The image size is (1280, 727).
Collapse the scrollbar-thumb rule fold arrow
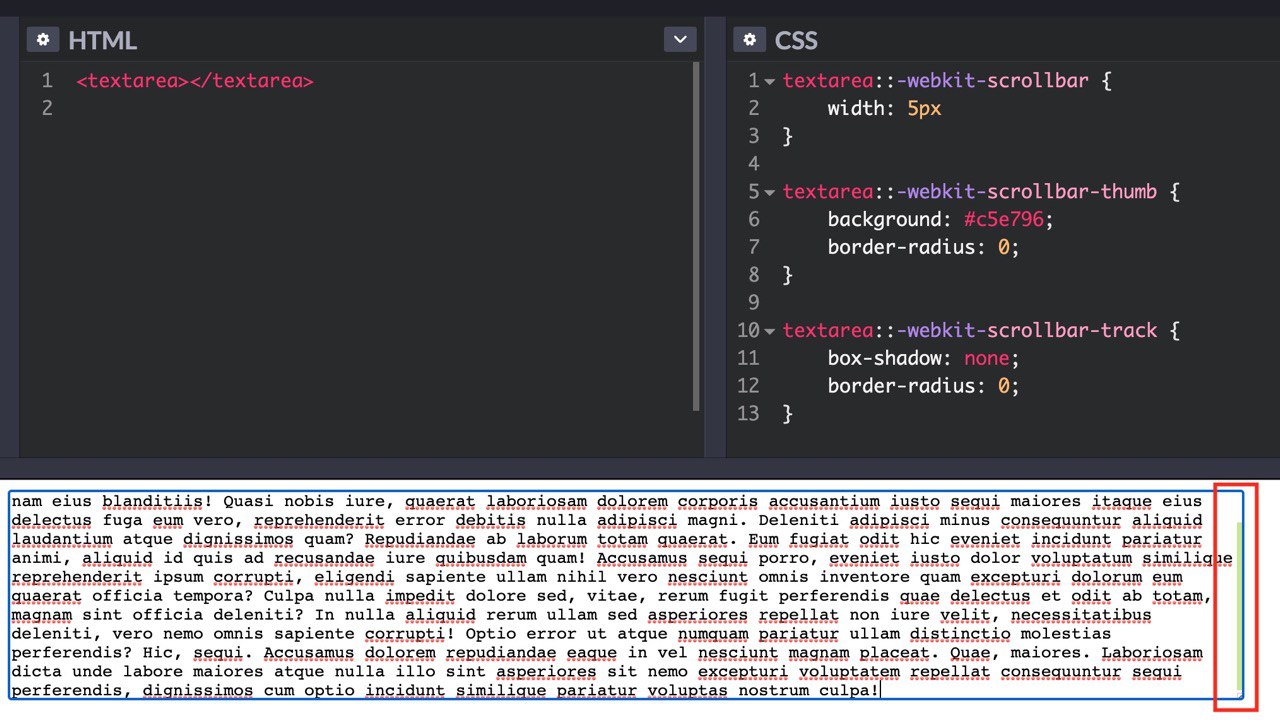(x=770, y=192)
